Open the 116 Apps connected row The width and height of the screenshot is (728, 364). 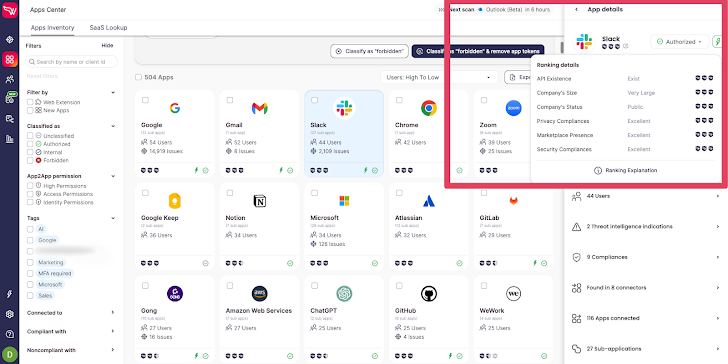646,318
